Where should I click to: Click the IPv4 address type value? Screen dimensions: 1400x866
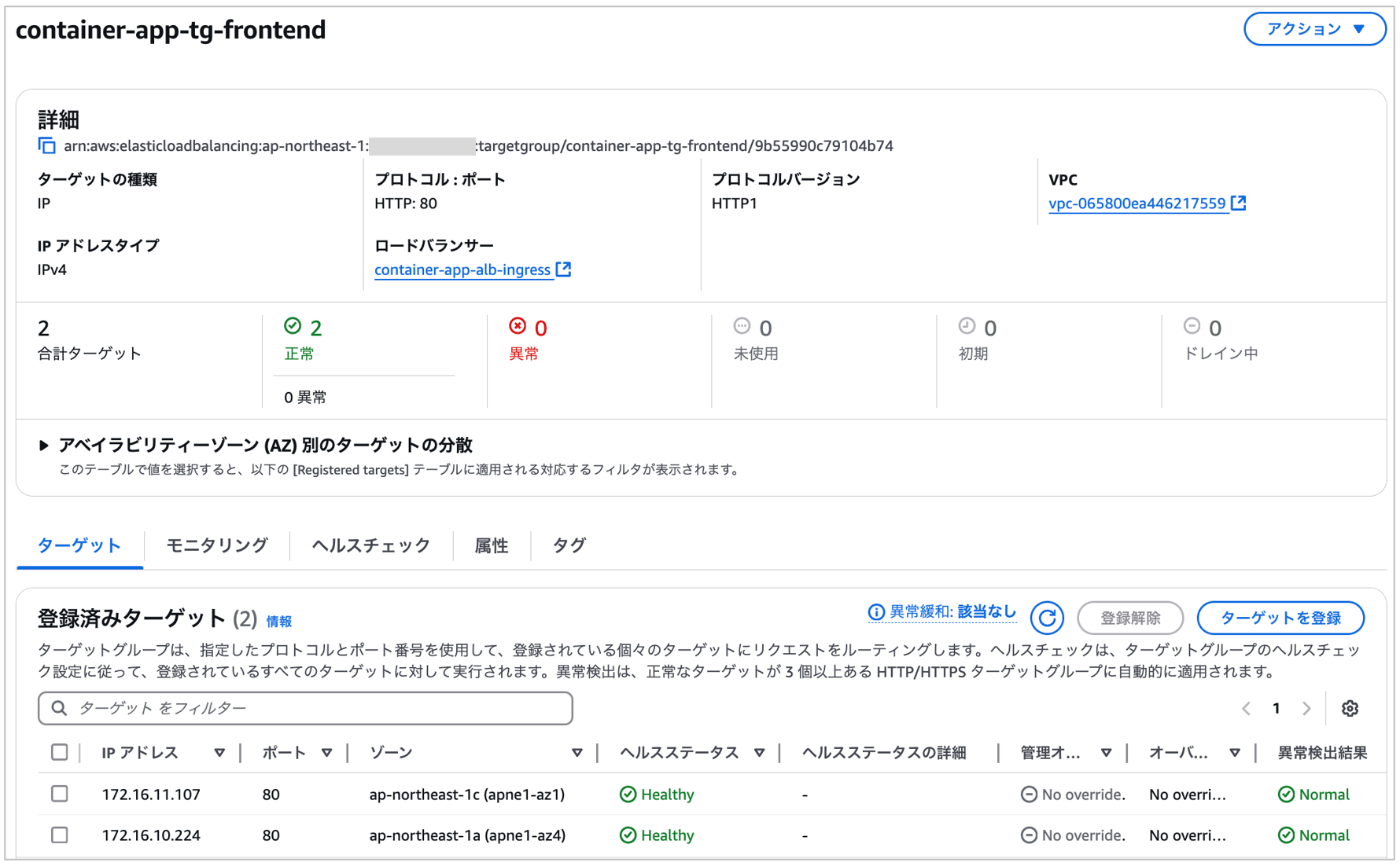click(x=51, y=269)
